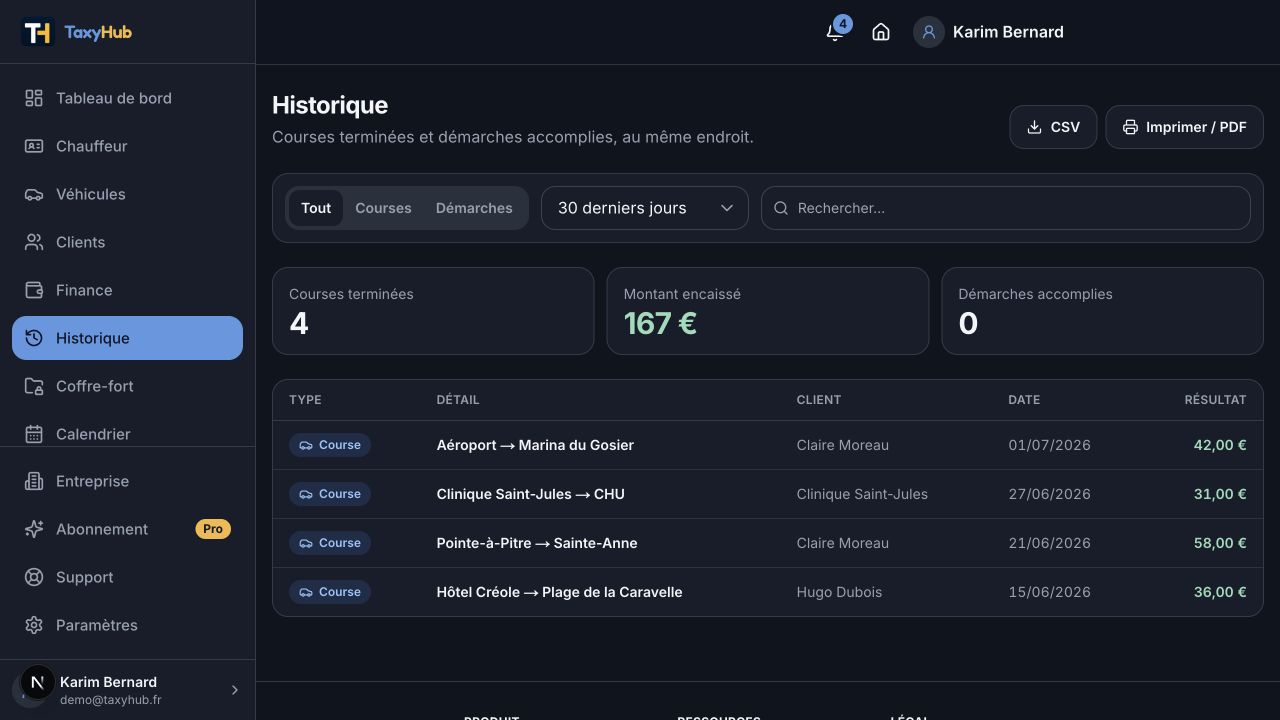Click the Entreprise building icon
The image size is (1280, 720).
click(x=34, y=481)
